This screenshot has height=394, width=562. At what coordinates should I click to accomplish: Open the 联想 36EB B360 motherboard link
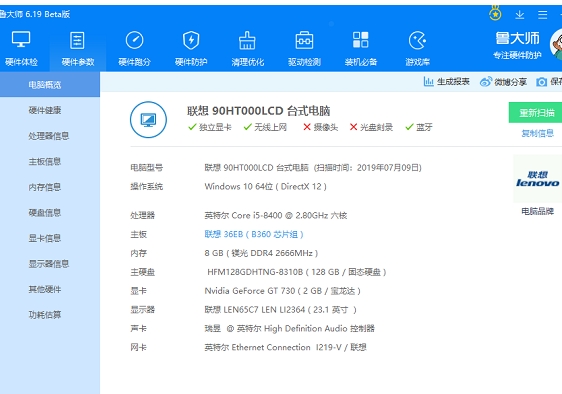pos(254,234)
